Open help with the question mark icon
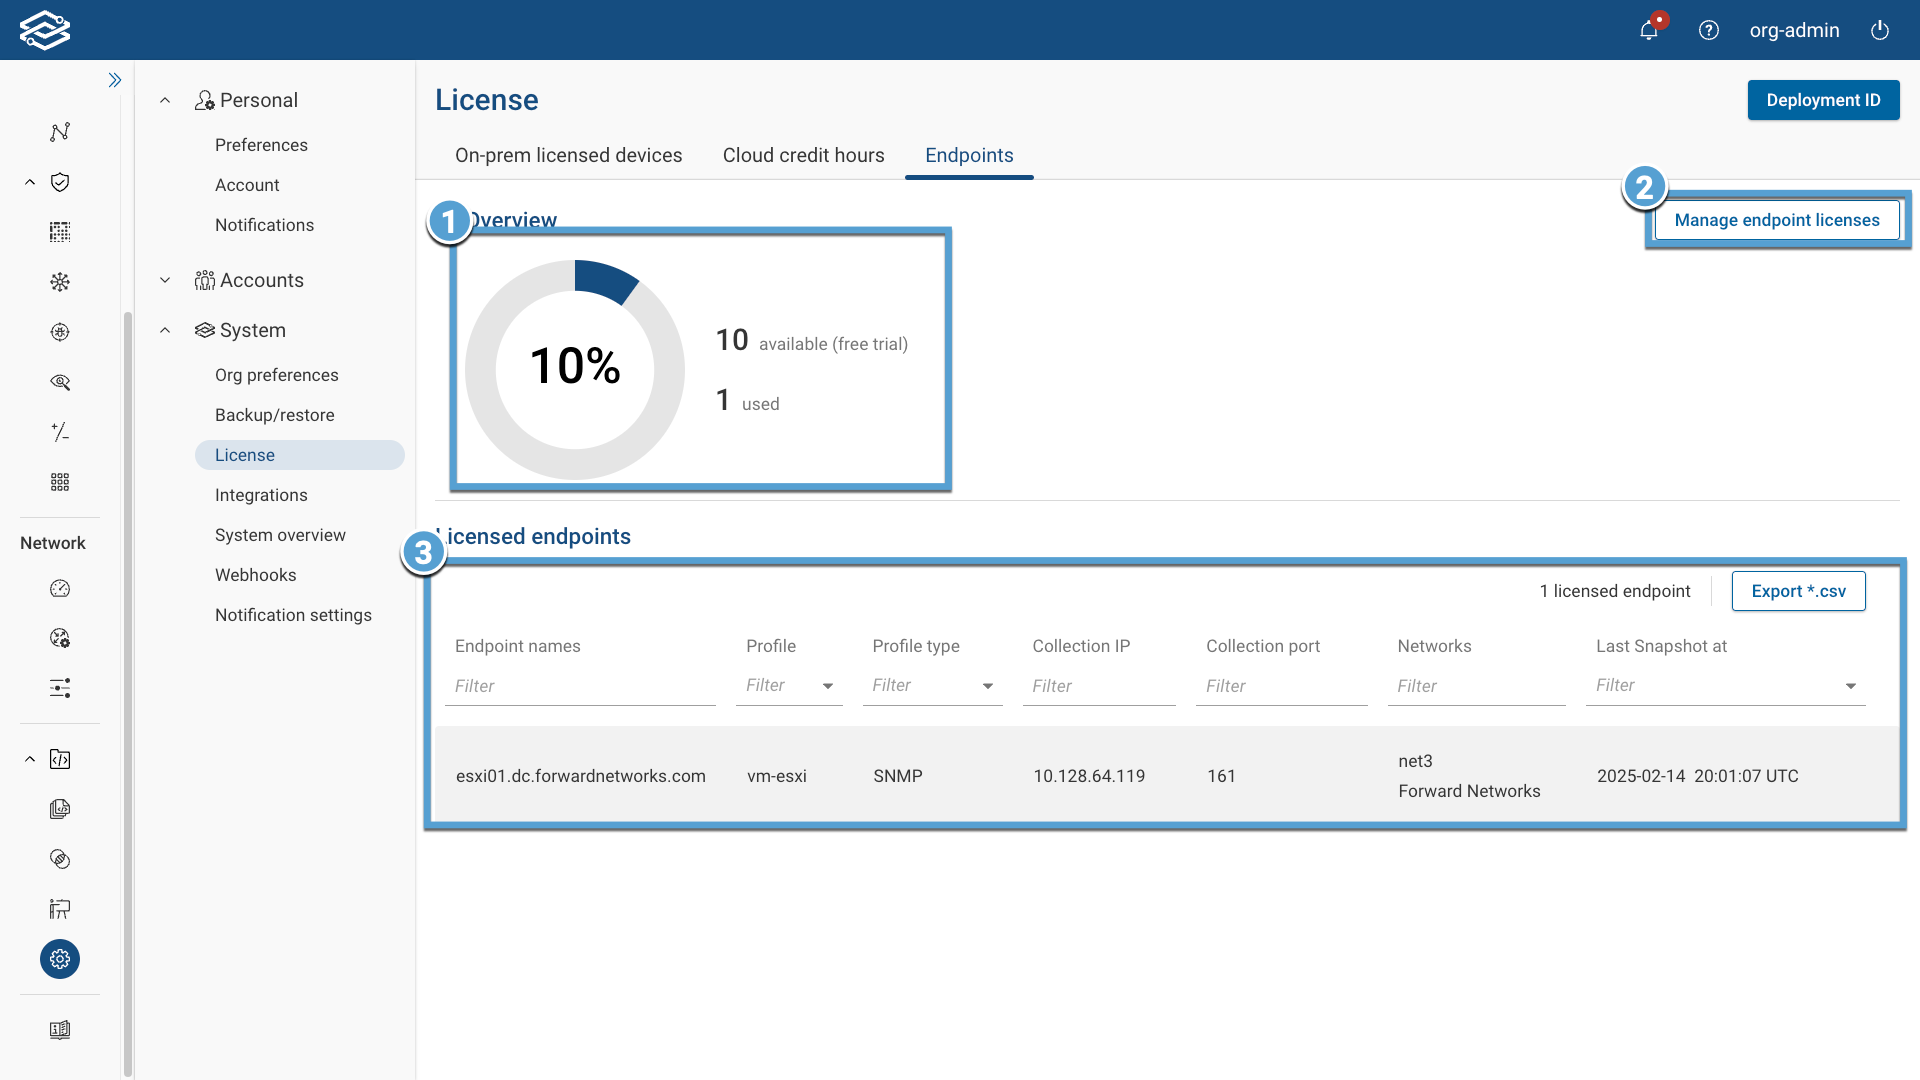 coord(1709,30)
